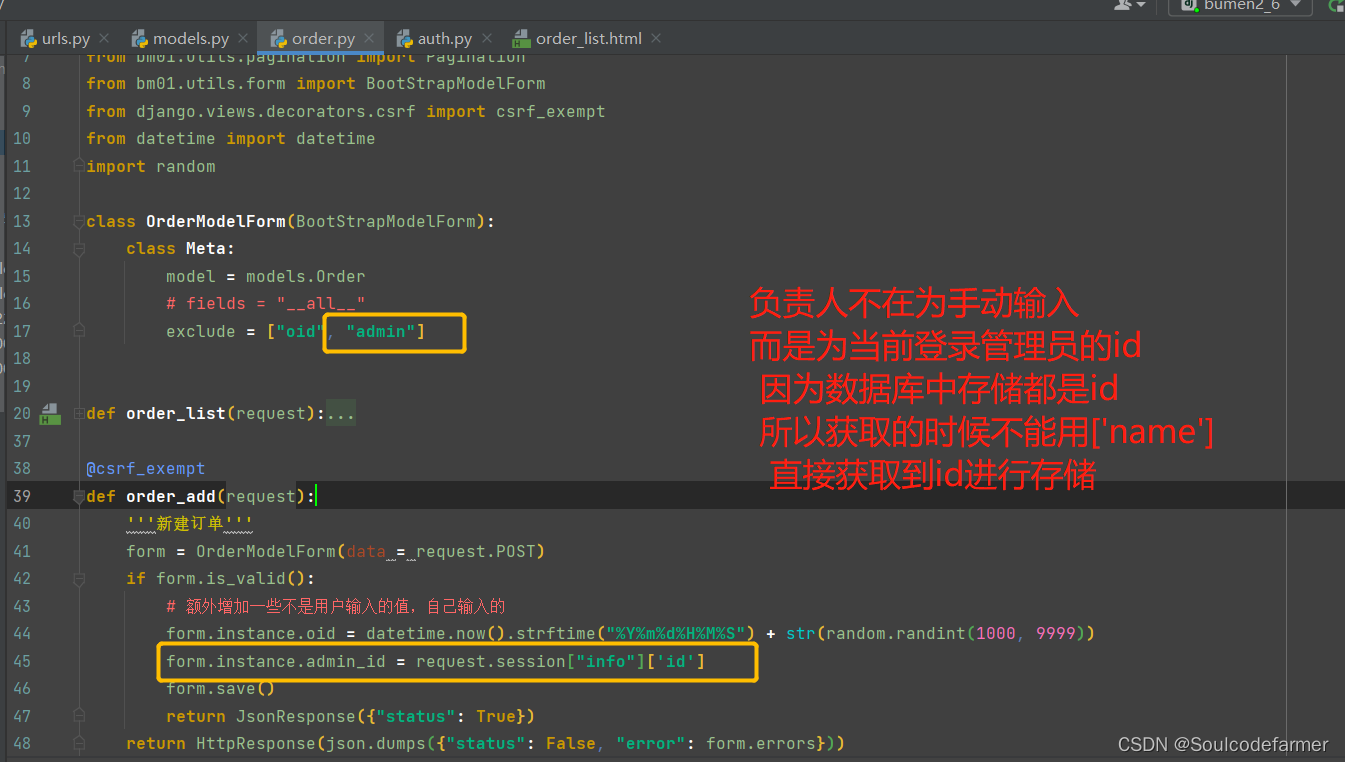Toggle fold marker on class OrderModelForm line

tap(78, 221)
